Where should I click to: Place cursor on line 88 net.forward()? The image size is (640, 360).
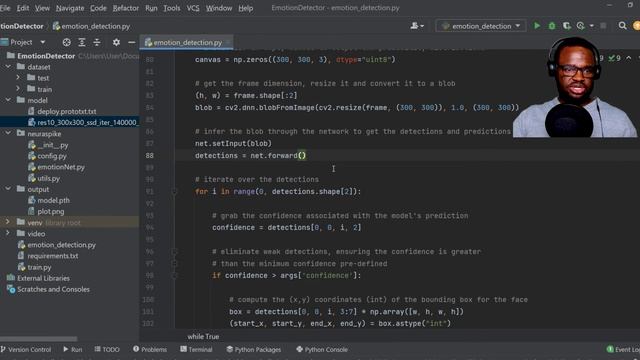250,156
